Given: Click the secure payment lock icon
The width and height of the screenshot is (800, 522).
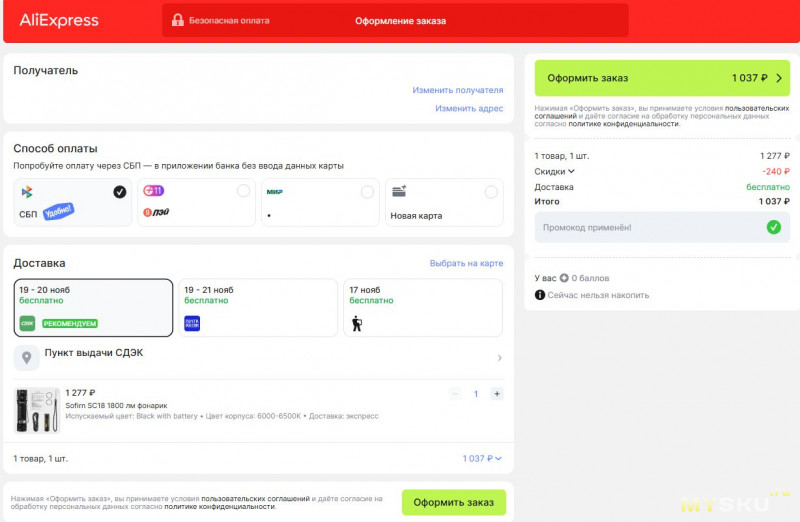Looking at the screenshot, I should [177, 20].
